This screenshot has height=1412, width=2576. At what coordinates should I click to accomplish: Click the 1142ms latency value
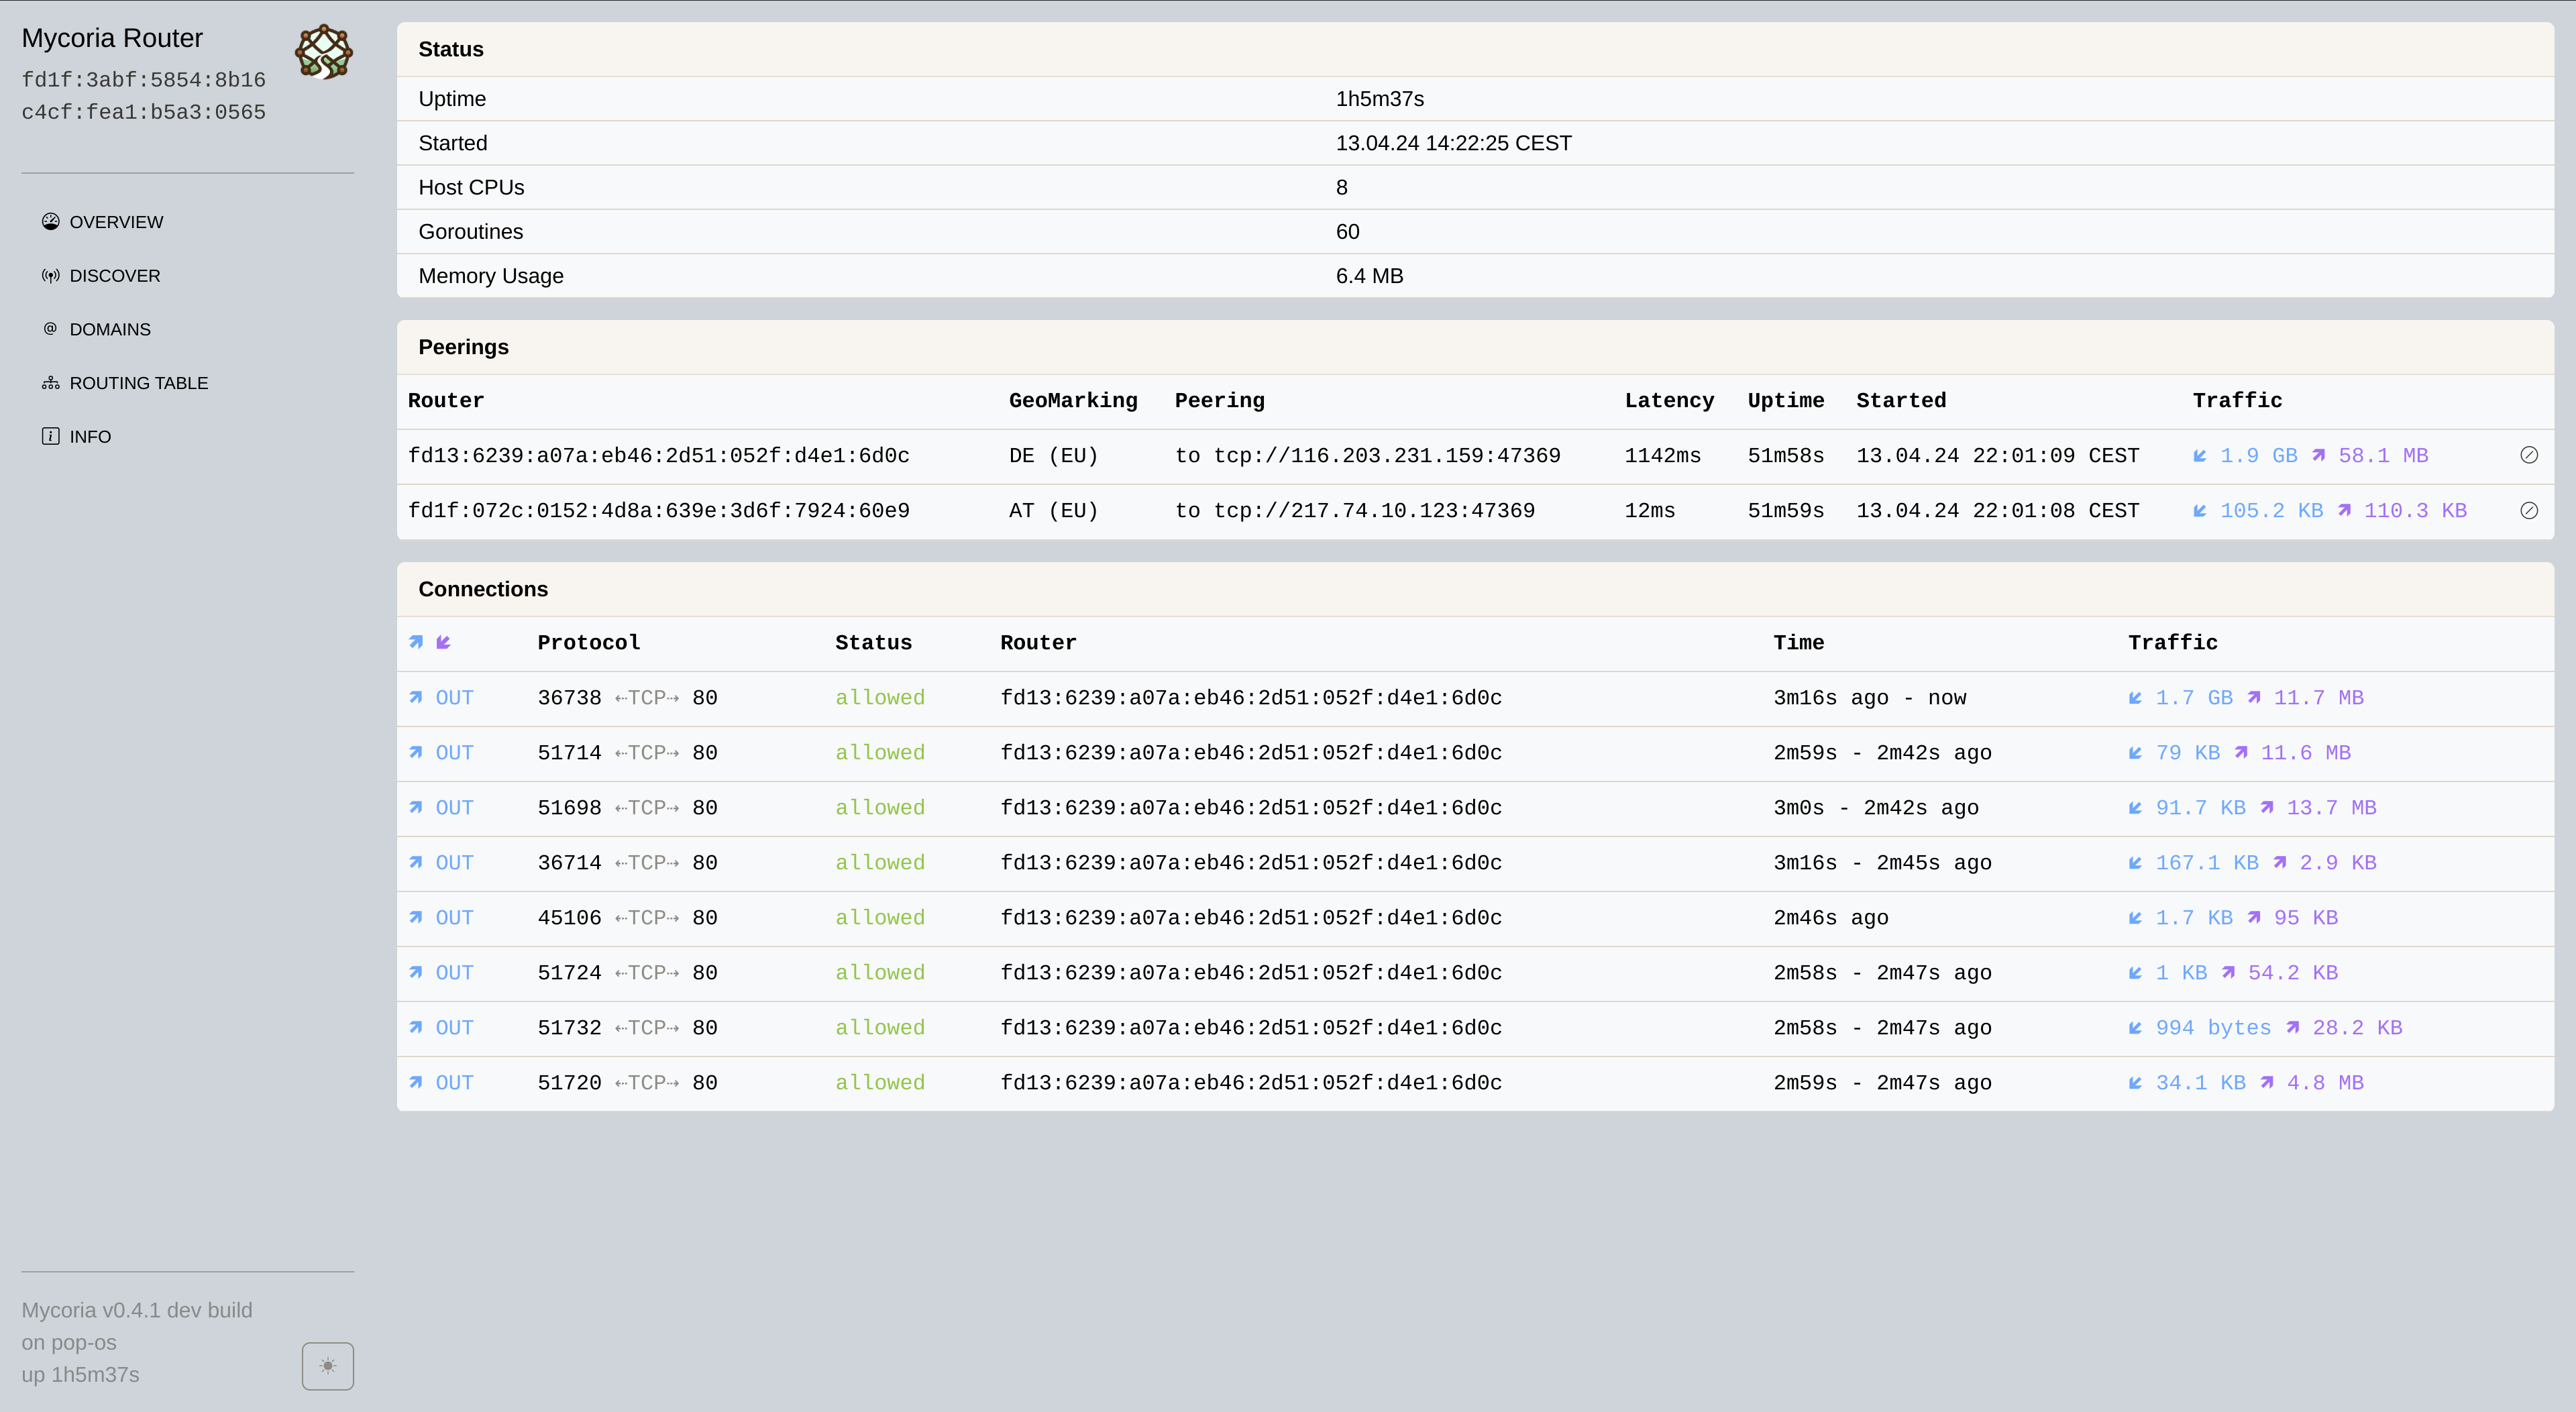point(1662,456)
